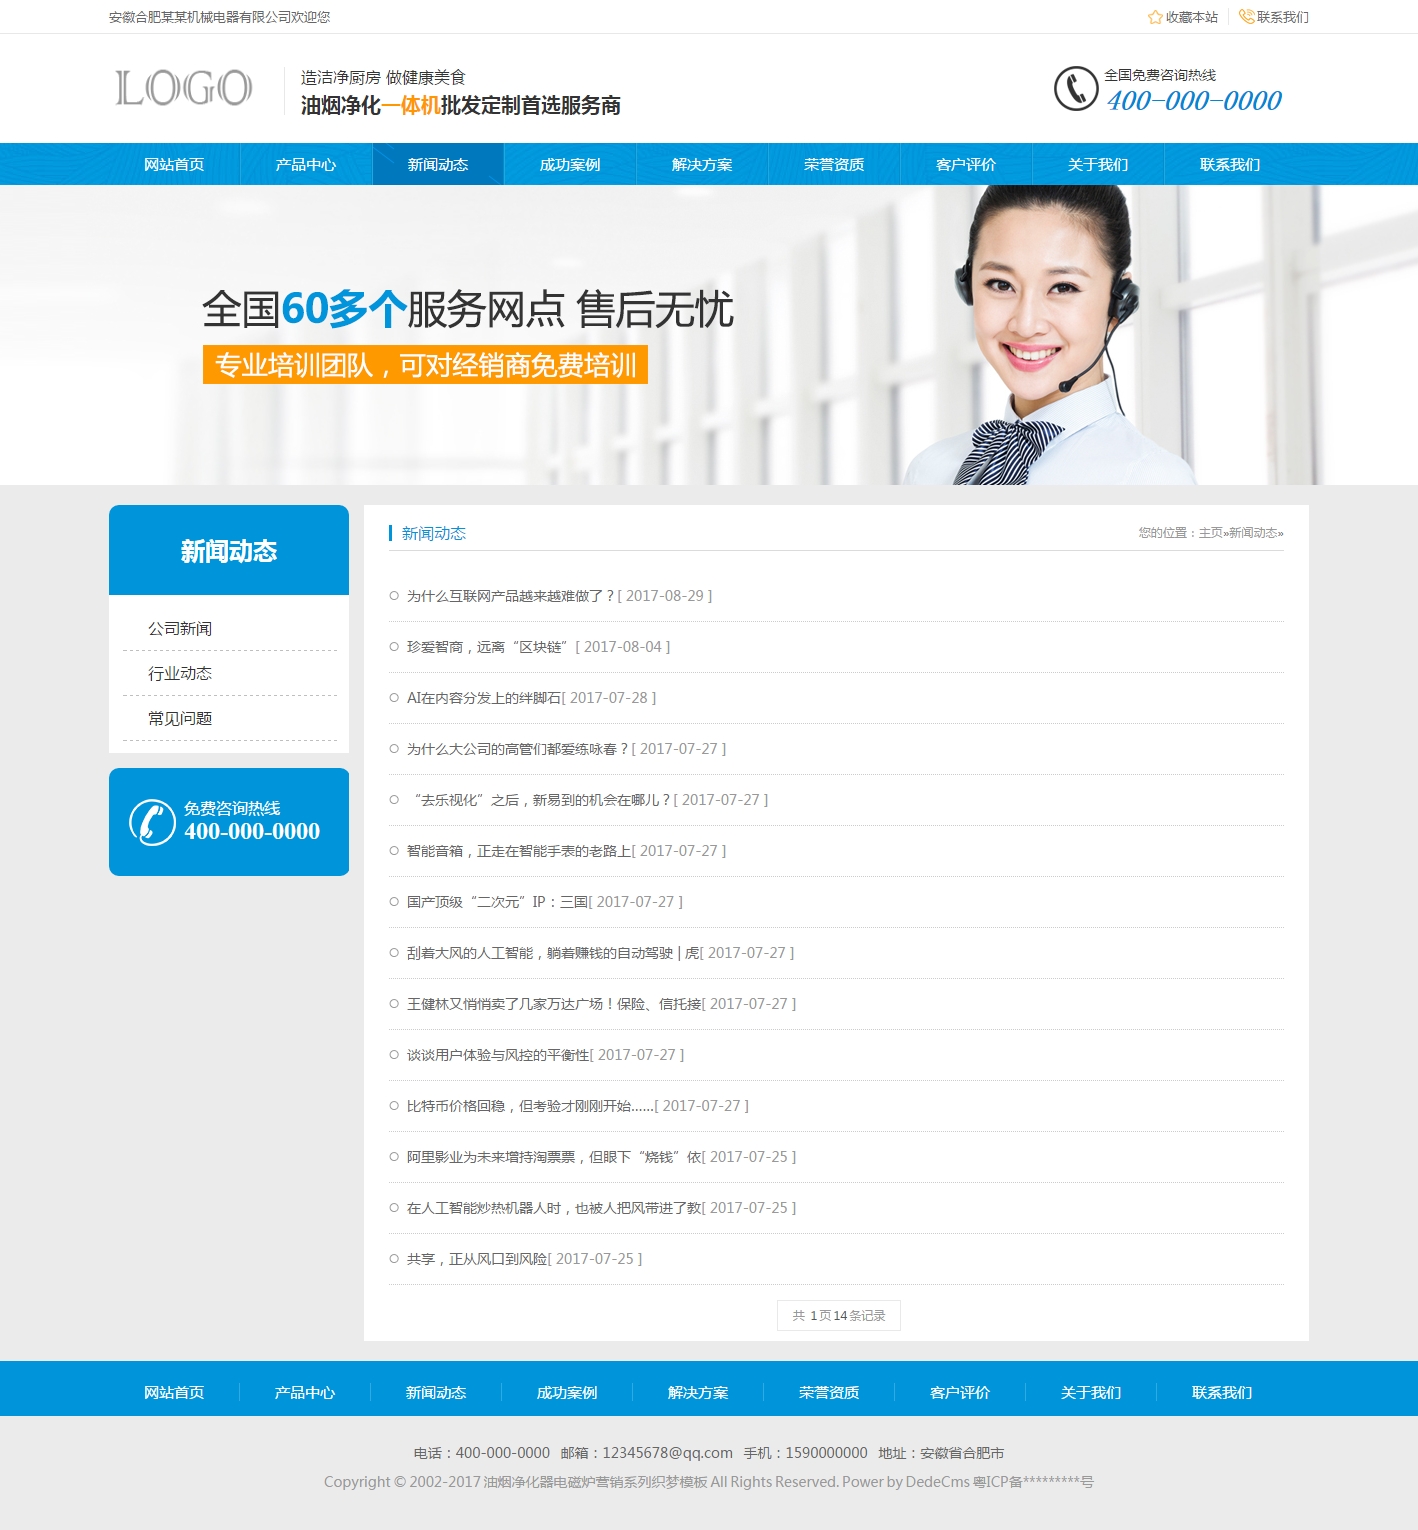The image size is (1418, 1530).
Task: Click the footer email 12345678@qq.com
Action: pyautogui.click(x=667, y=1453)
